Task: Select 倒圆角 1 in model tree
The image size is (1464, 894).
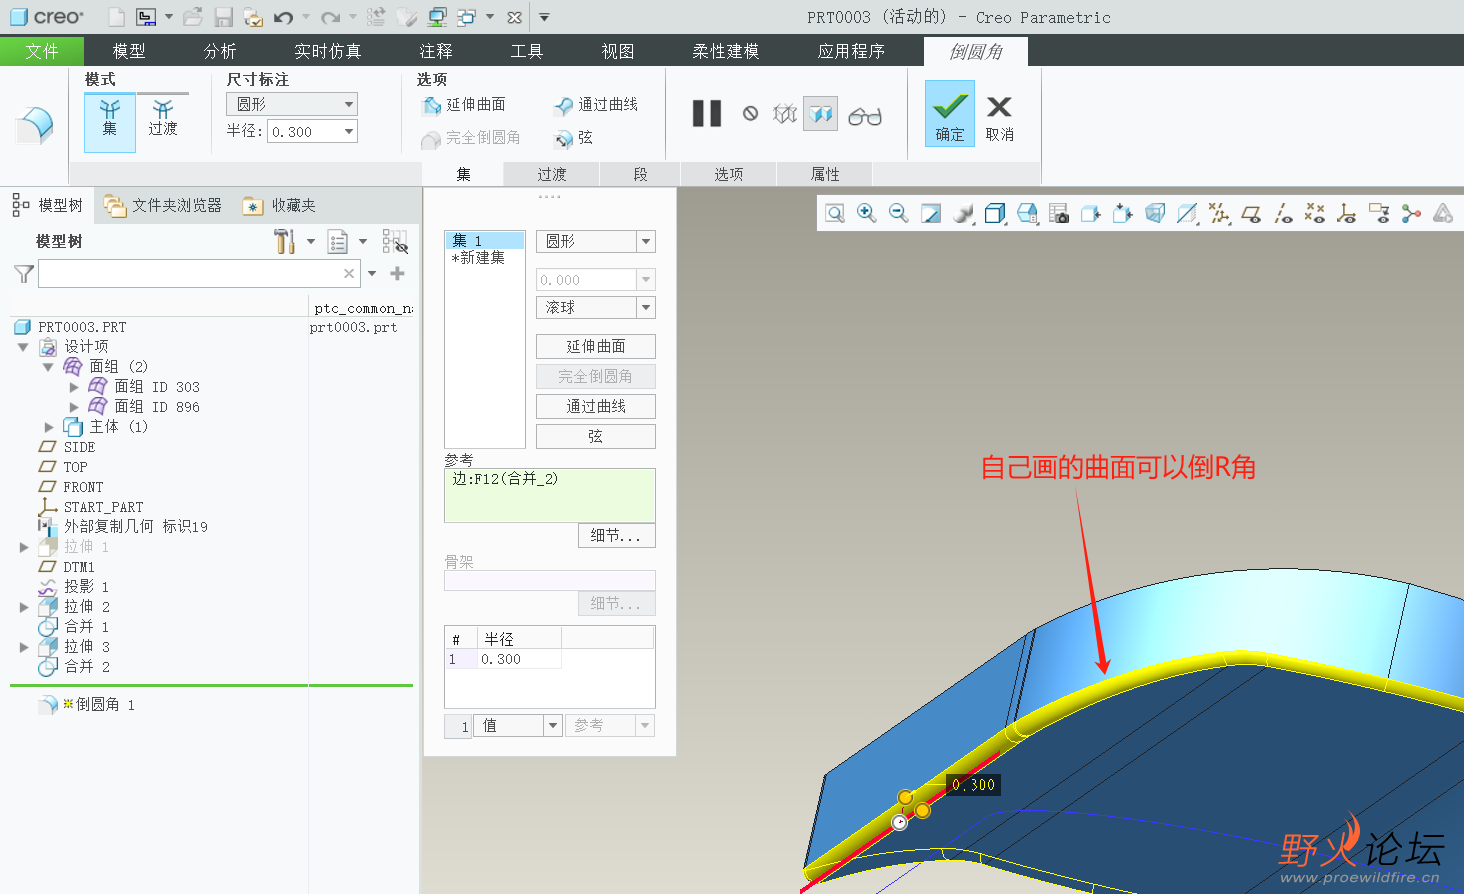Action: [x=105, y=704]
